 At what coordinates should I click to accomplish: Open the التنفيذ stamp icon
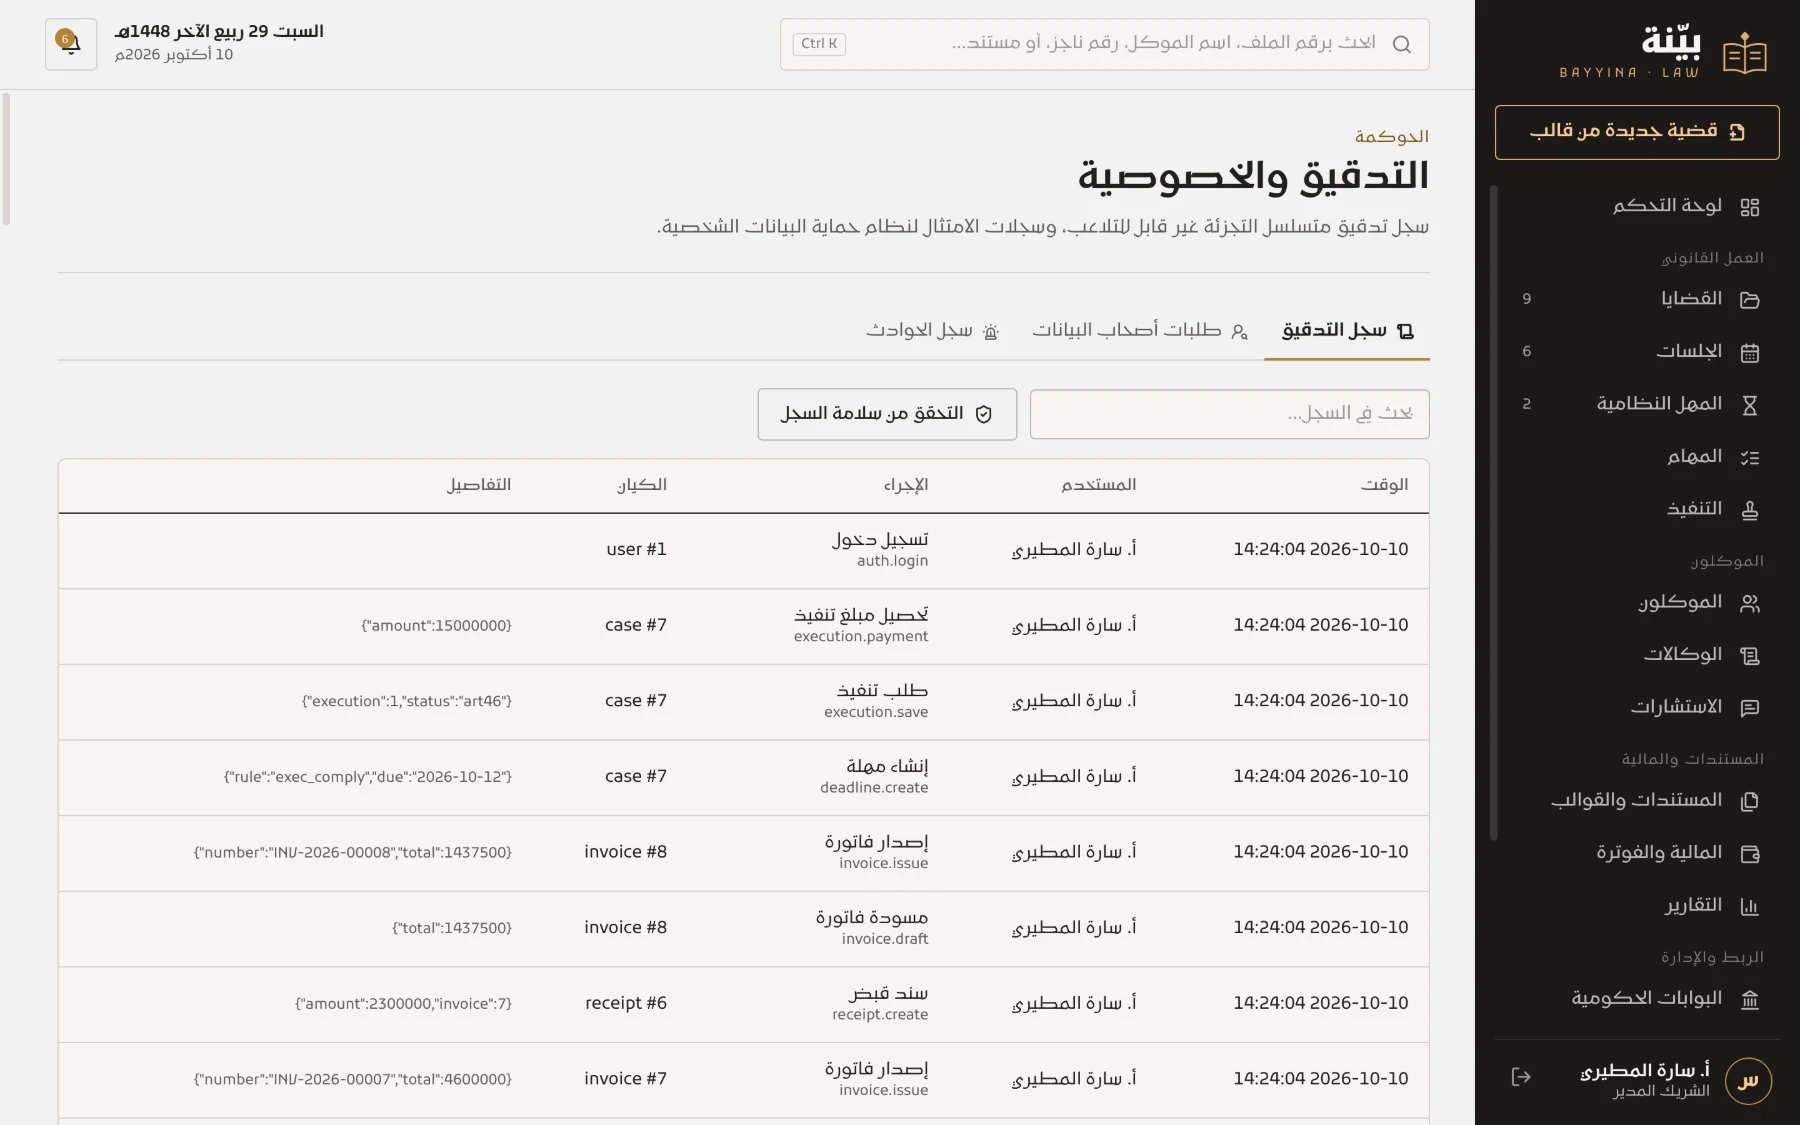pyautogui.click(x=1749, y=510)
